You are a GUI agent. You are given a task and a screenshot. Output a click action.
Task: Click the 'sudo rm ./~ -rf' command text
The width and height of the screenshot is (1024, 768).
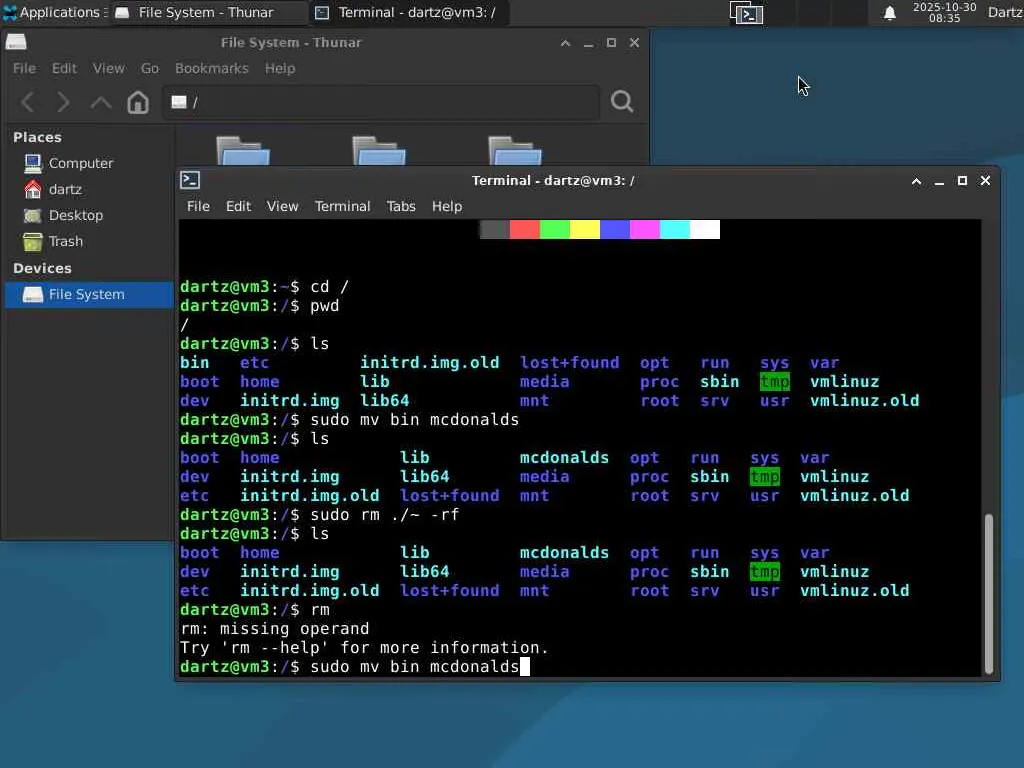tap(385, 515)
